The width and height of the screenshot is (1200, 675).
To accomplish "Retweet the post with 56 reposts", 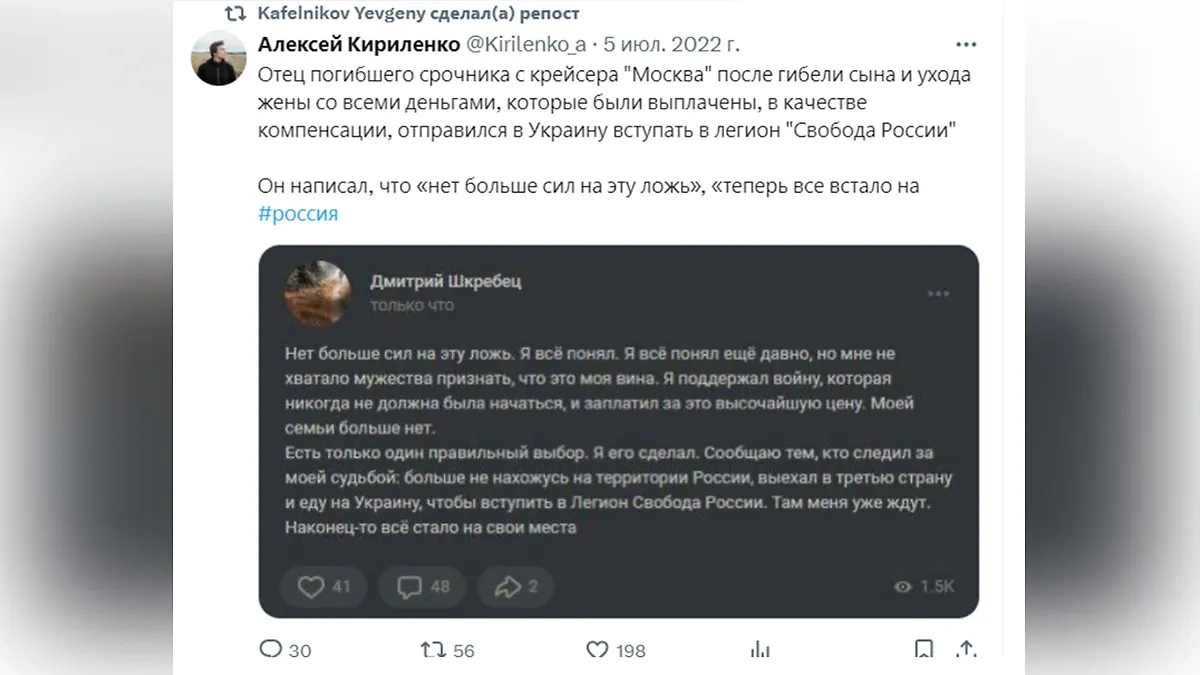I will [433, 650].
